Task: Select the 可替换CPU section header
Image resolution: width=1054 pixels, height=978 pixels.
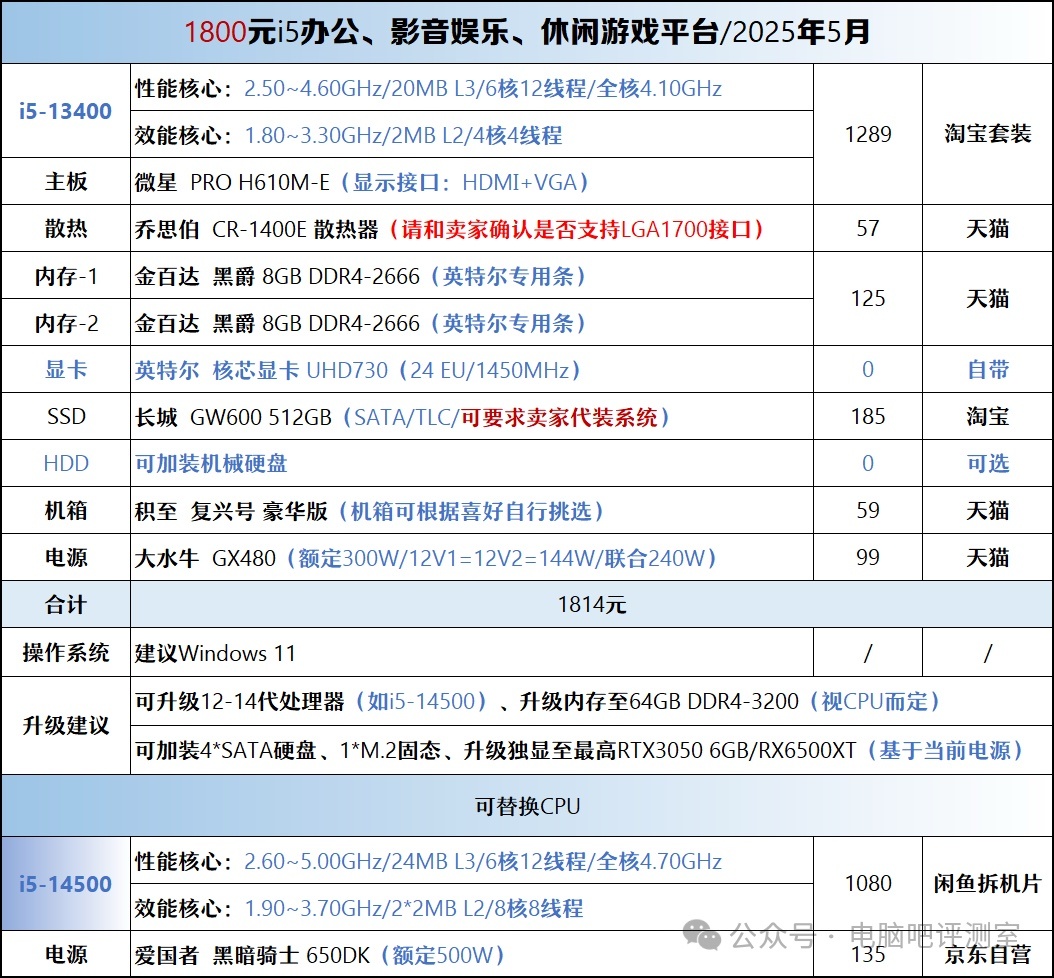Action: pos(527,806)
